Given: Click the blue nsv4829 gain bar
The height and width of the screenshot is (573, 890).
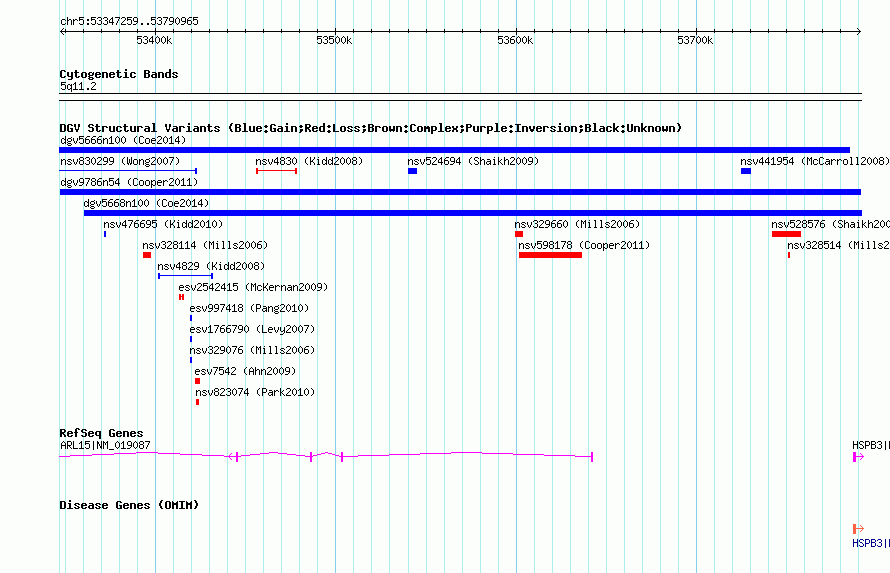Looking at the screenshot, I should point(186,276).
